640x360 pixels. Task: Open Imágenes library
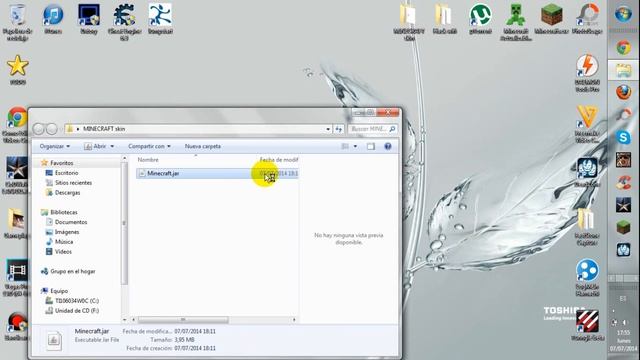pyautogui.click(x=67, y=232)
